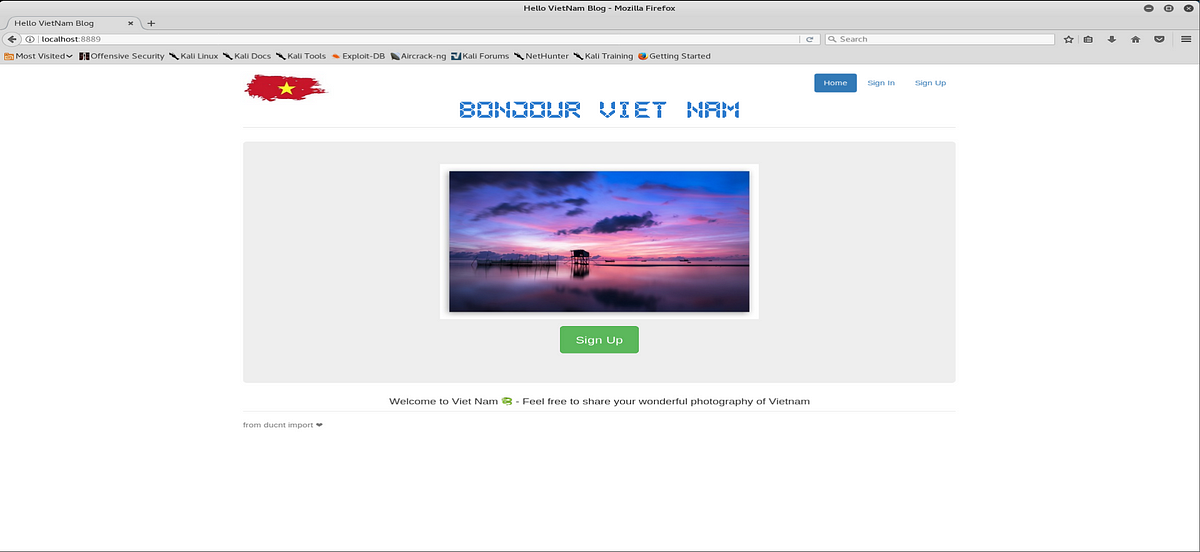Image resolution: width=1200 pixels, height=552 pixels.
Task: Reload the page with the refresh icon
Action: click(810, 39)
